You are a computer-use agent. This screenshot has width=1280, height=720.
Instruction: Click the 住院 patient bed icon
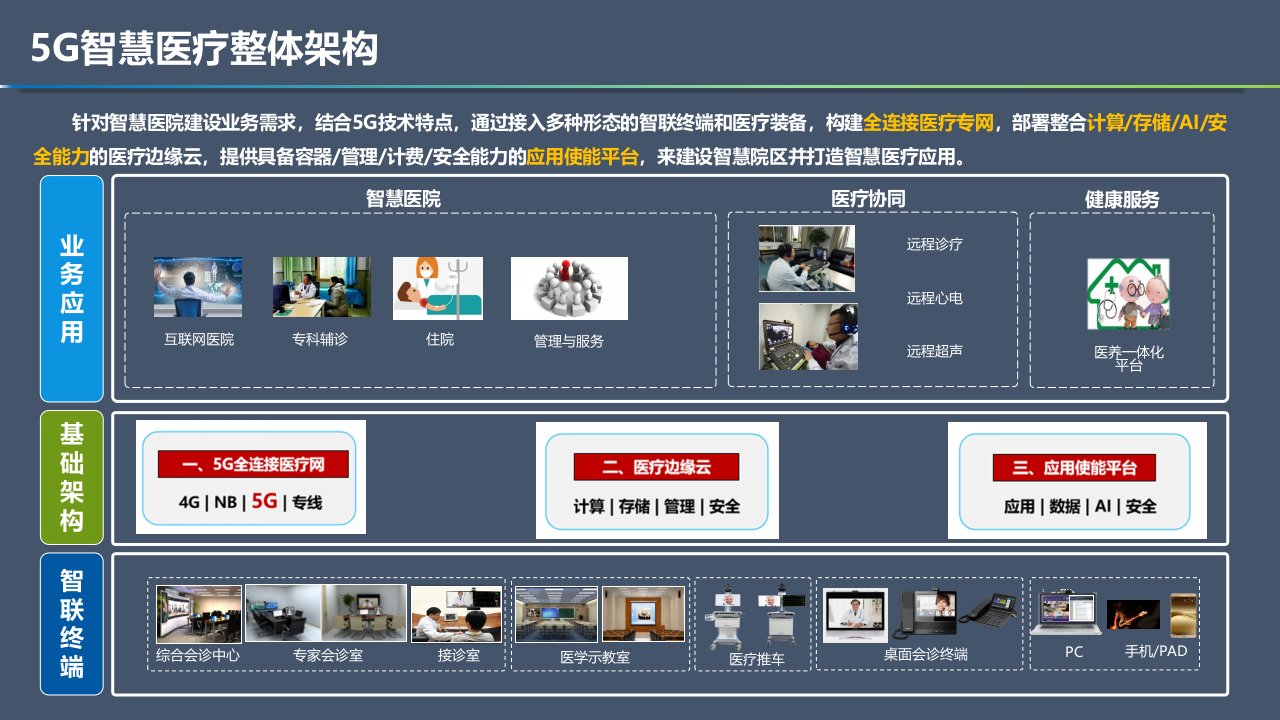click(437, 288)
